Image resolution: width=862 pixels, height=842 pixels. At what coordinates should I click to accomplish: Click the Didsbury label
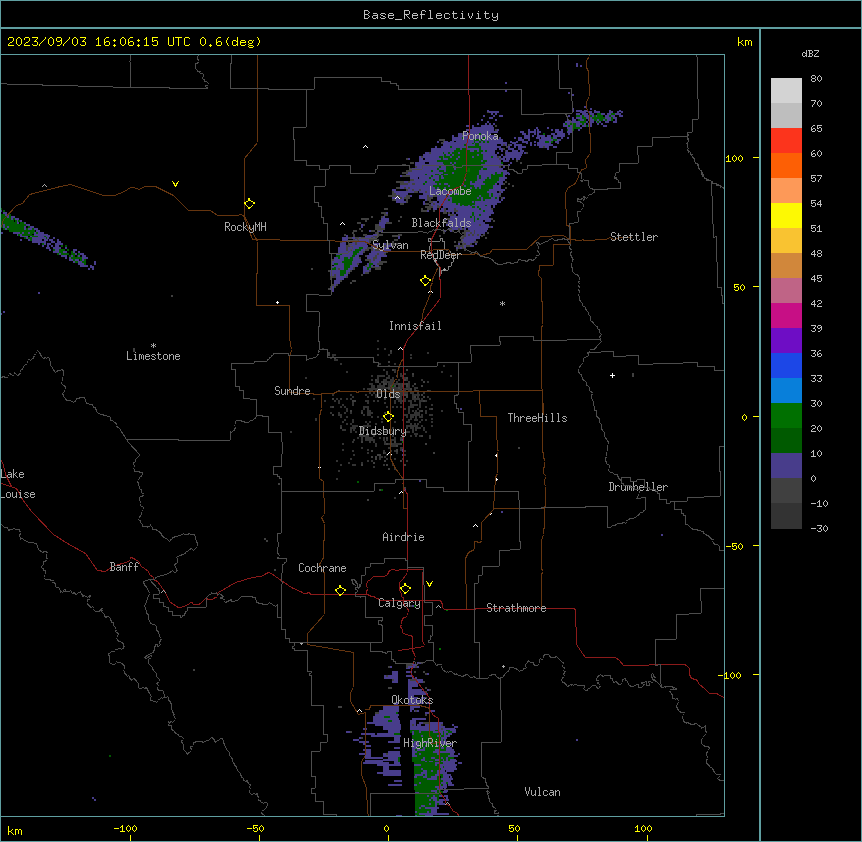click(383, 431)
